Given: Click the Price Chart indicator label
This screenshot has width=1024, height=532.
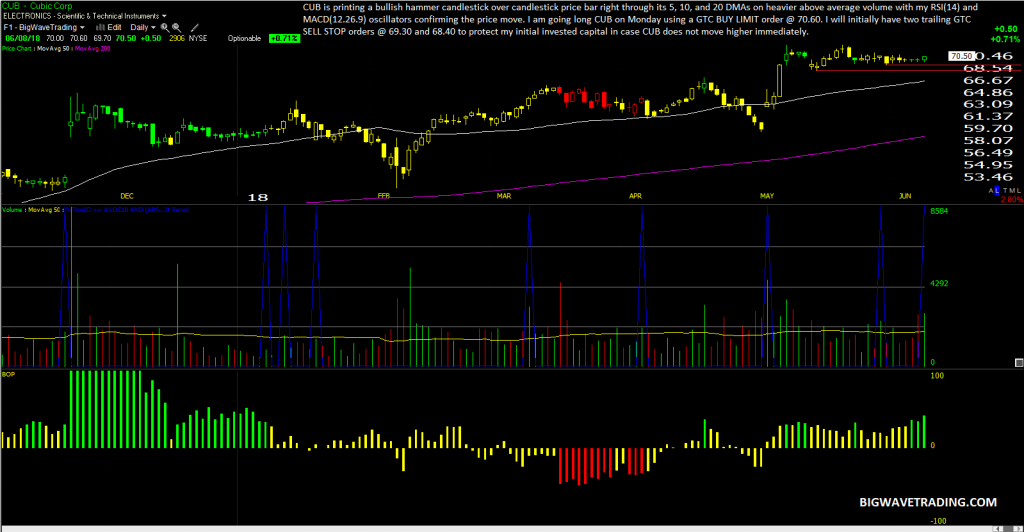Looking at the screenshot, I should pyautogui.click(x=16, y=49).
